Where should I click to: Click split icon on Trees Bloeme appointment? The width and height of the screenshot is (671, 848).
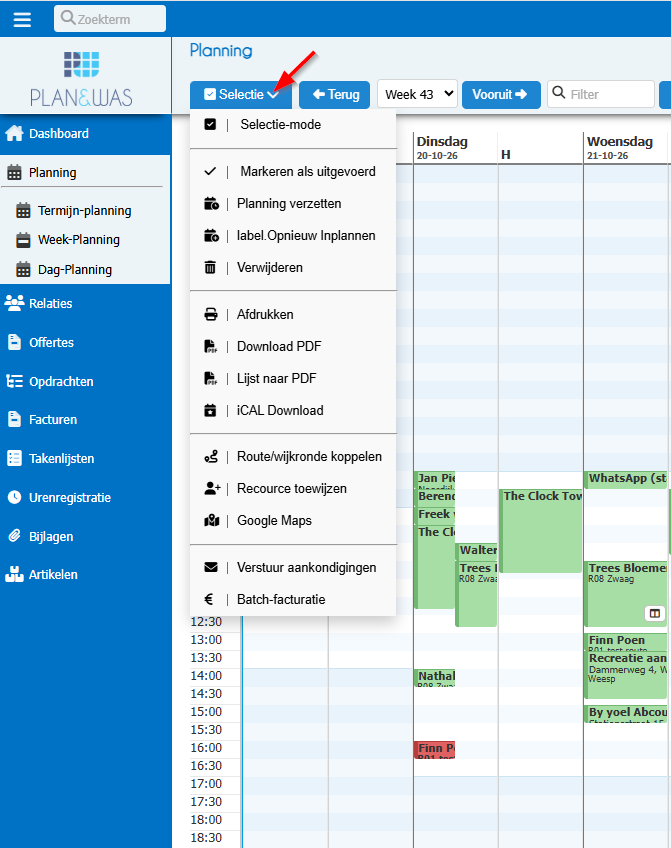[655, 613]
